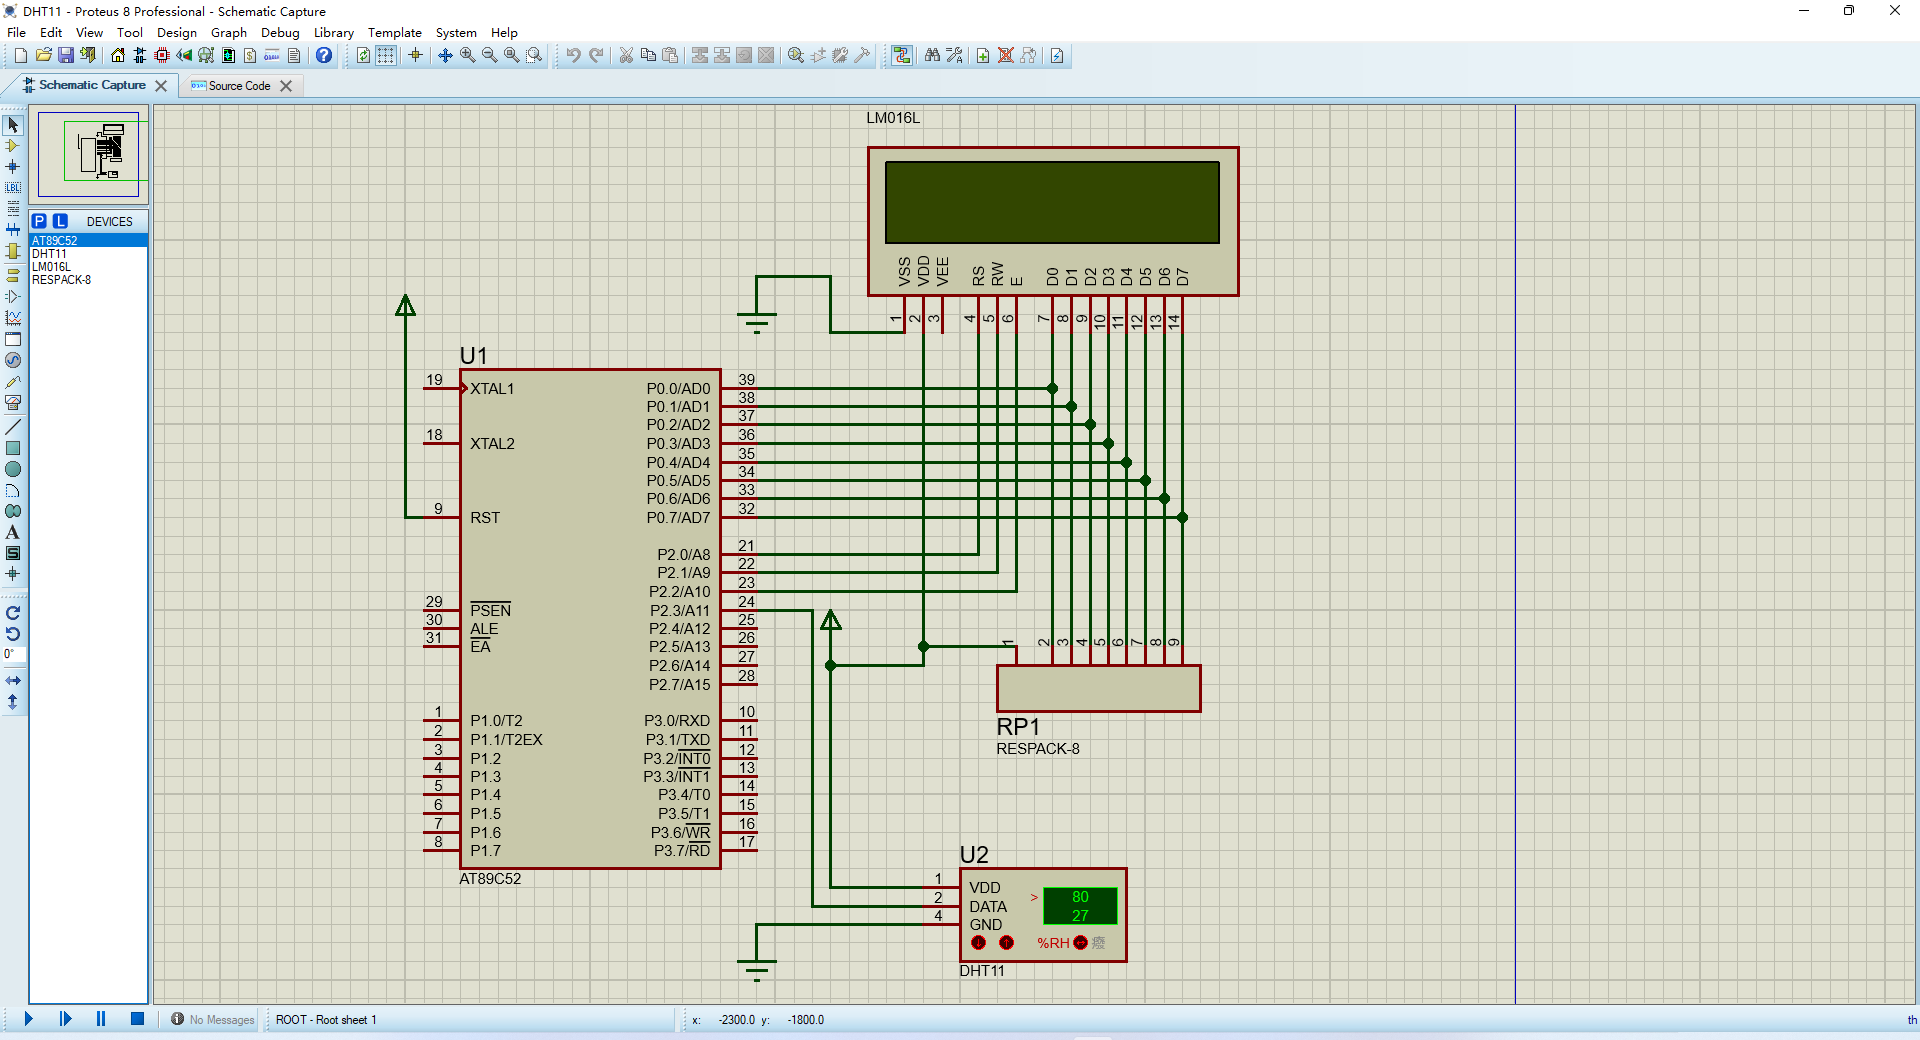
Task: Pick parts from libraries icon
Action: (x=796, y=55)
